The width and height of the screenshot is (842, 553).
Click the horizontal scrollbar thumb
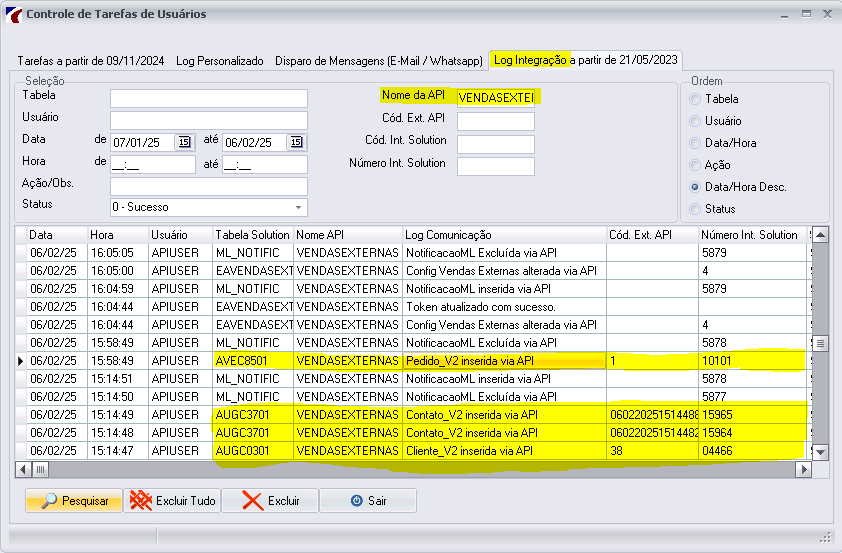(40, 470)
